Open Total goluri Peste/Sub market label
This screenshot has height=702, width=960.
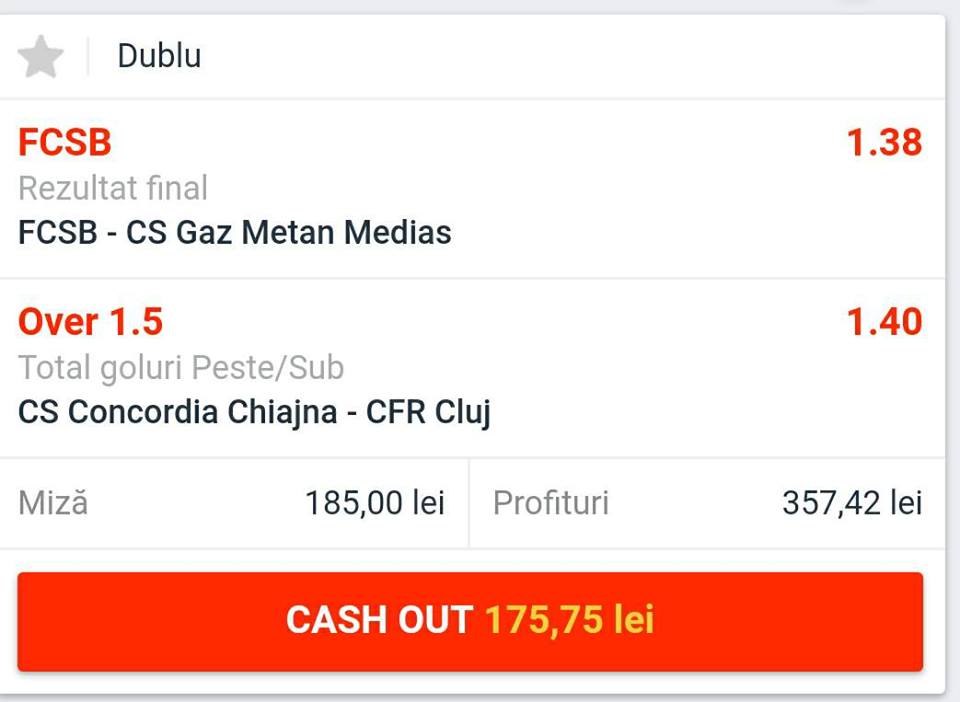(x=181, y=368)
